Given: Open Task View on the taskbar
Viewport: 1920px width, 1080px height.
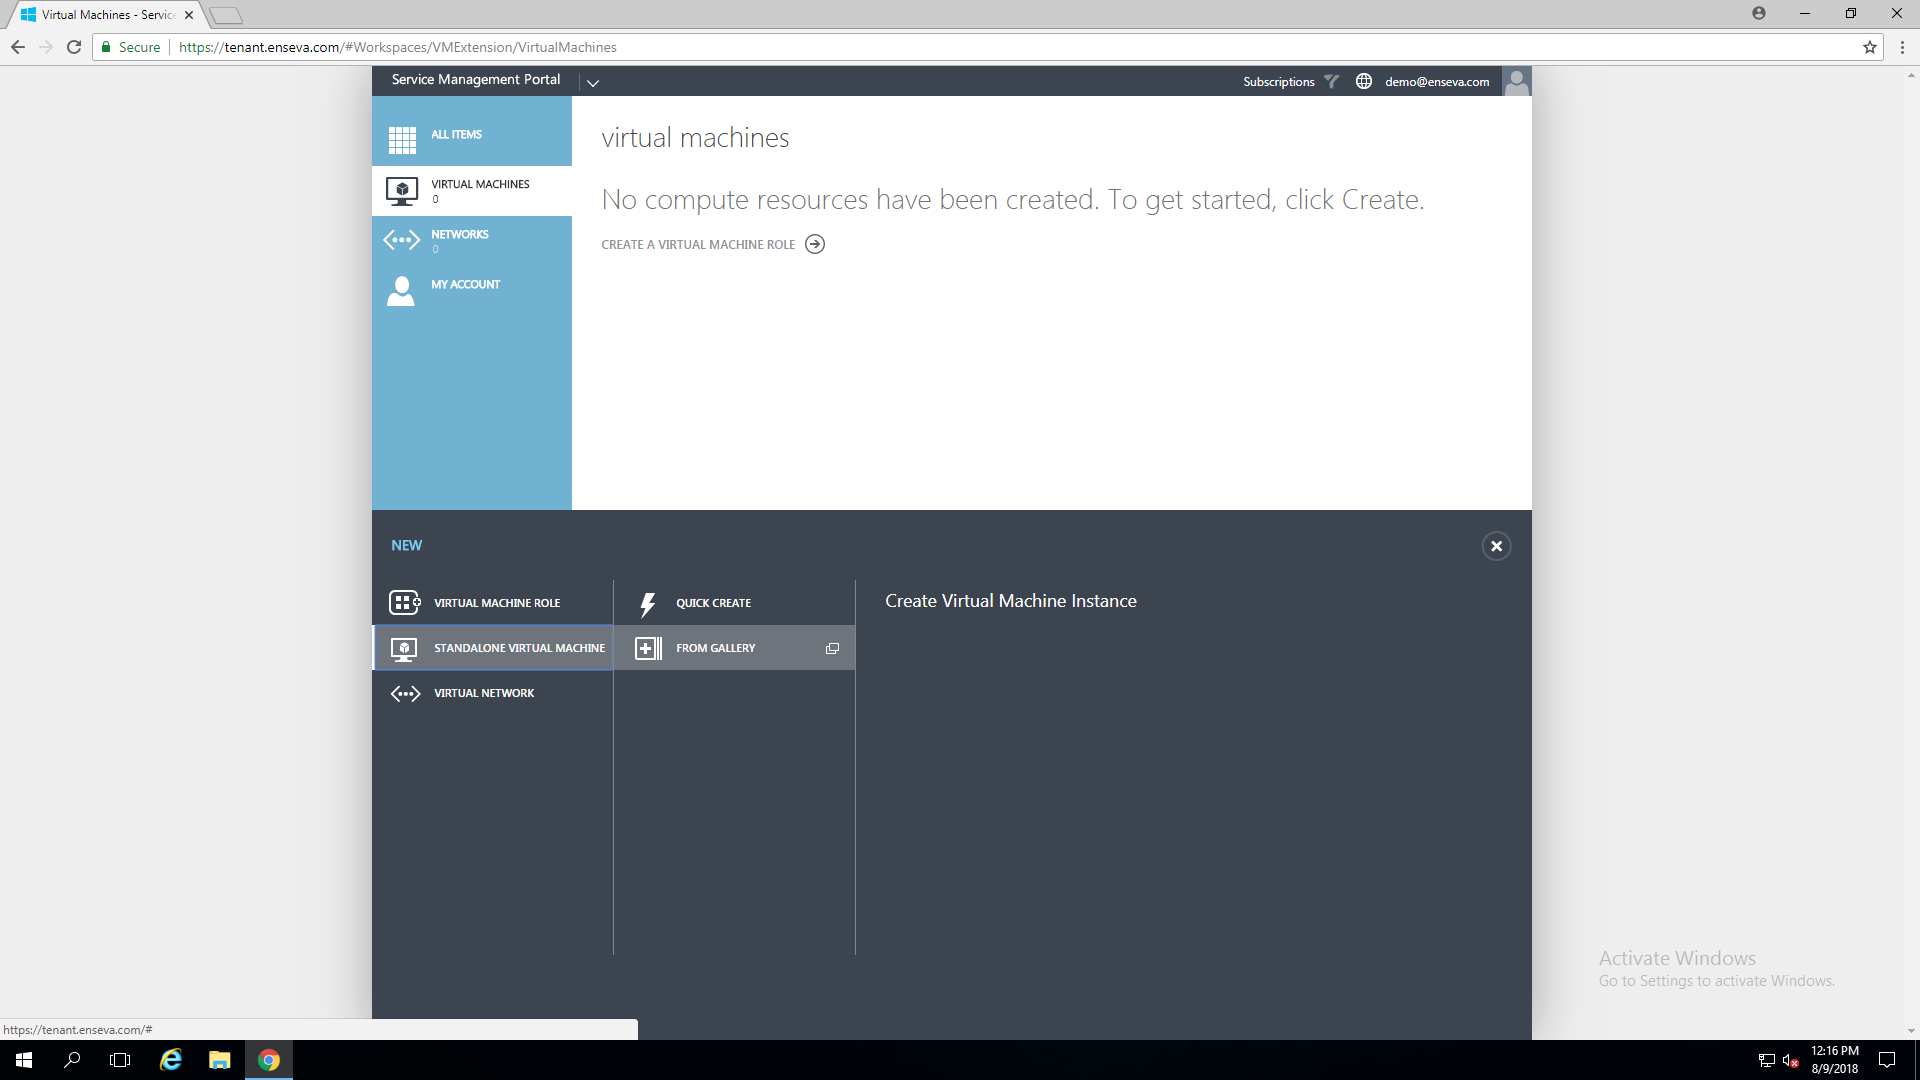Looking at the screenshot, I should click(120, 1060).
